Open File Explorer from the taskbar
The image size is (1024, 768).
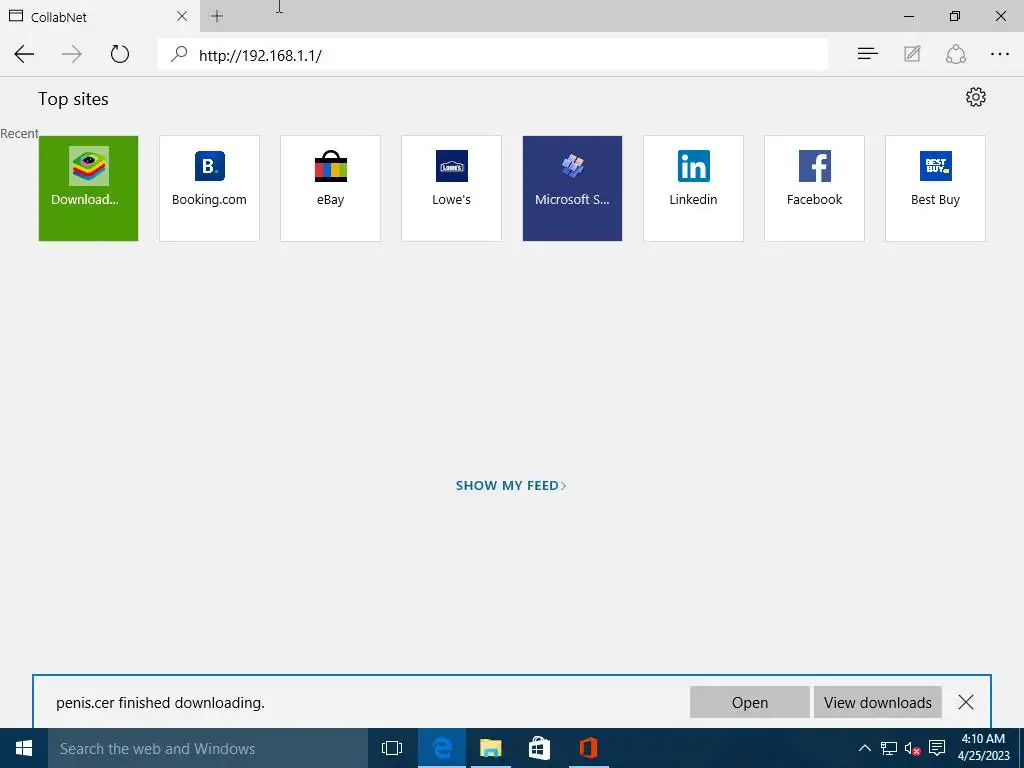click(490, 748)
